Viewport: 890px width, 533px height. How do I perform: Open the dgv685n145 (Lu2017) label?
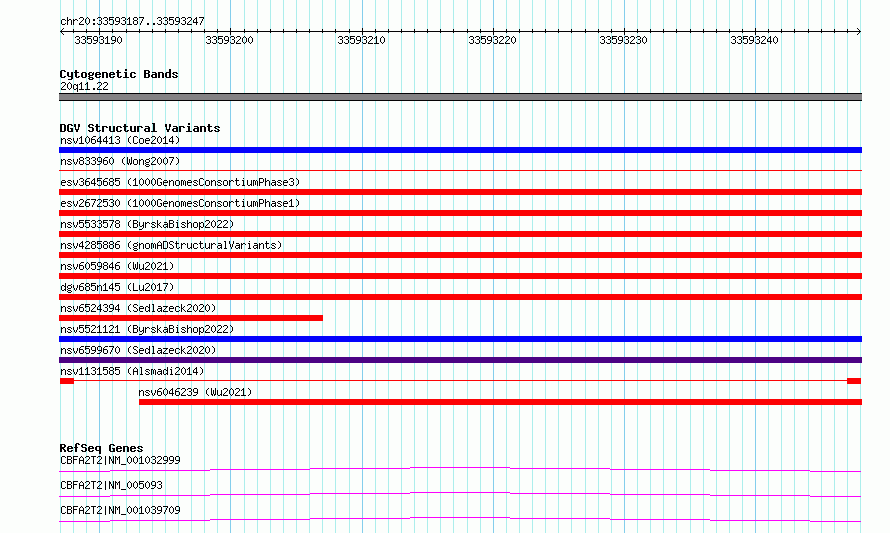click(117, 287)
